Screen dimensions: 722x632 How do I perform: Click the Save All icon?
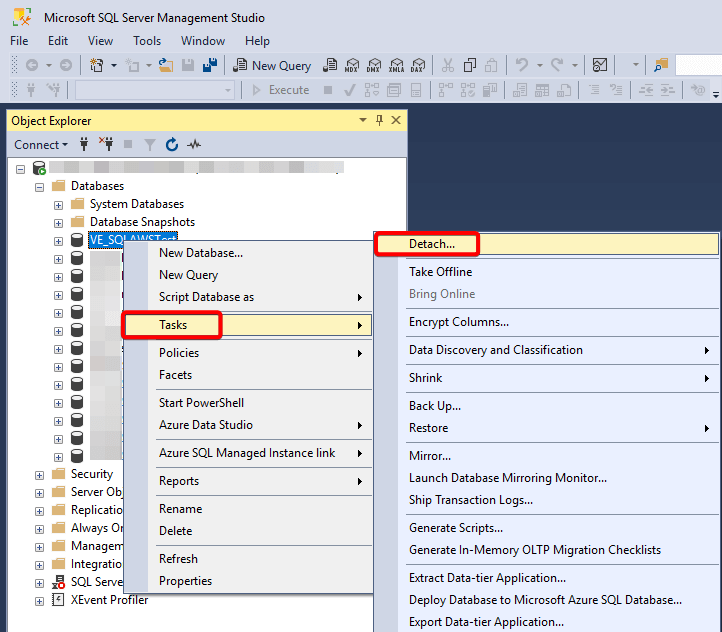tap(210, 65)
